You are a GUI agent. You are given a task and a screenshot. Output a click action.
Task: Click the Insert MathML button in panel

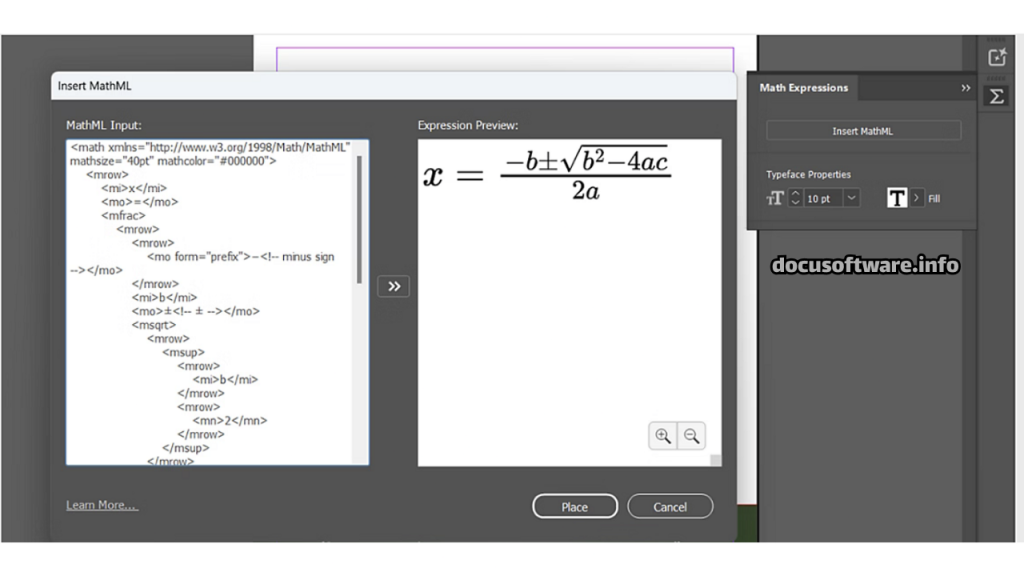863,131
